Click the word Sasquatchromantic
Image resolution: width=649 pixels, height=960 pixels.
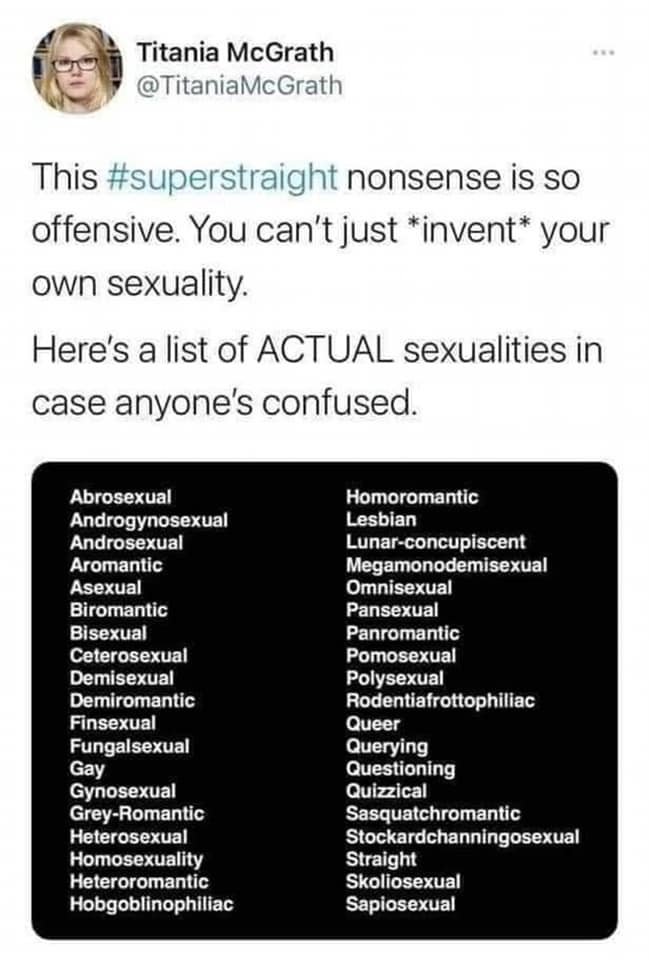pos(433,813)
